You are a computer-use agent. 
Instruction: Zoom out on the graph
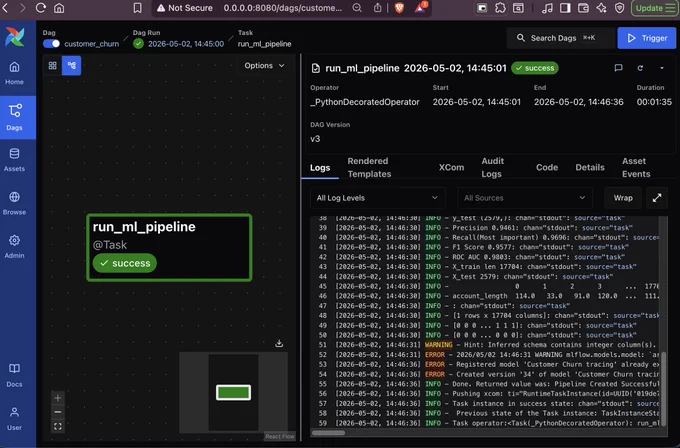click(58, 412)
